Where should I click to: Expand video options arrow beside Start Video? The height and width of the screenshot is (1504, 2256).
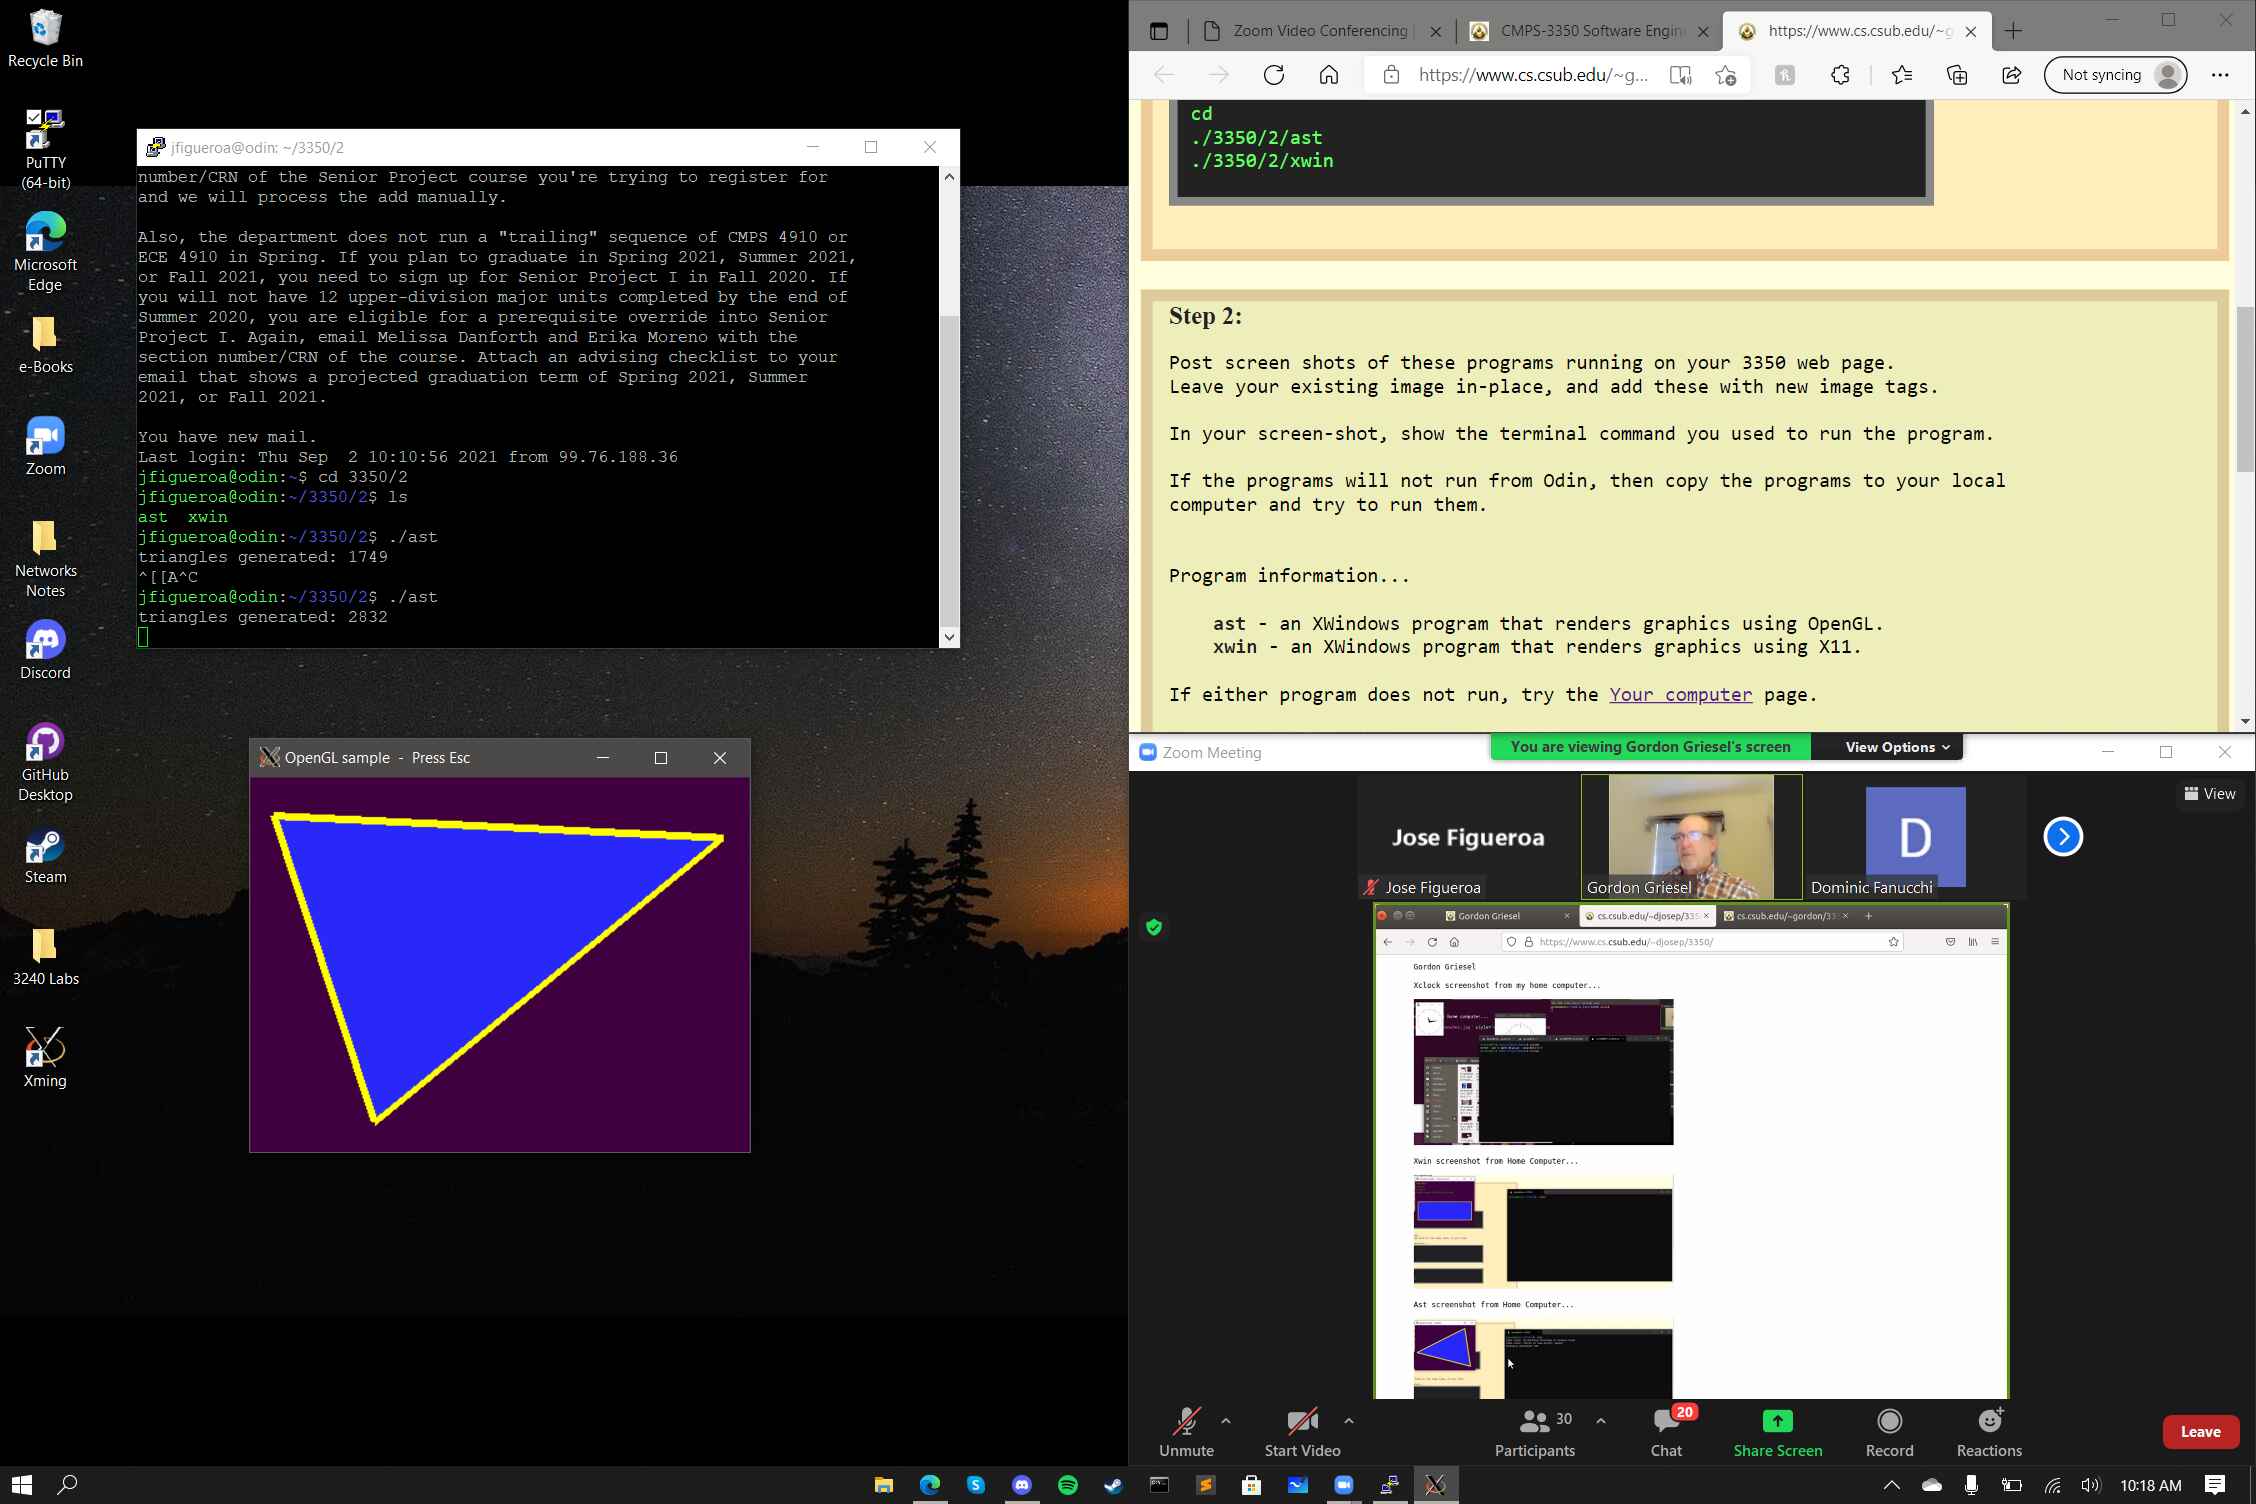[1349, 1421]
